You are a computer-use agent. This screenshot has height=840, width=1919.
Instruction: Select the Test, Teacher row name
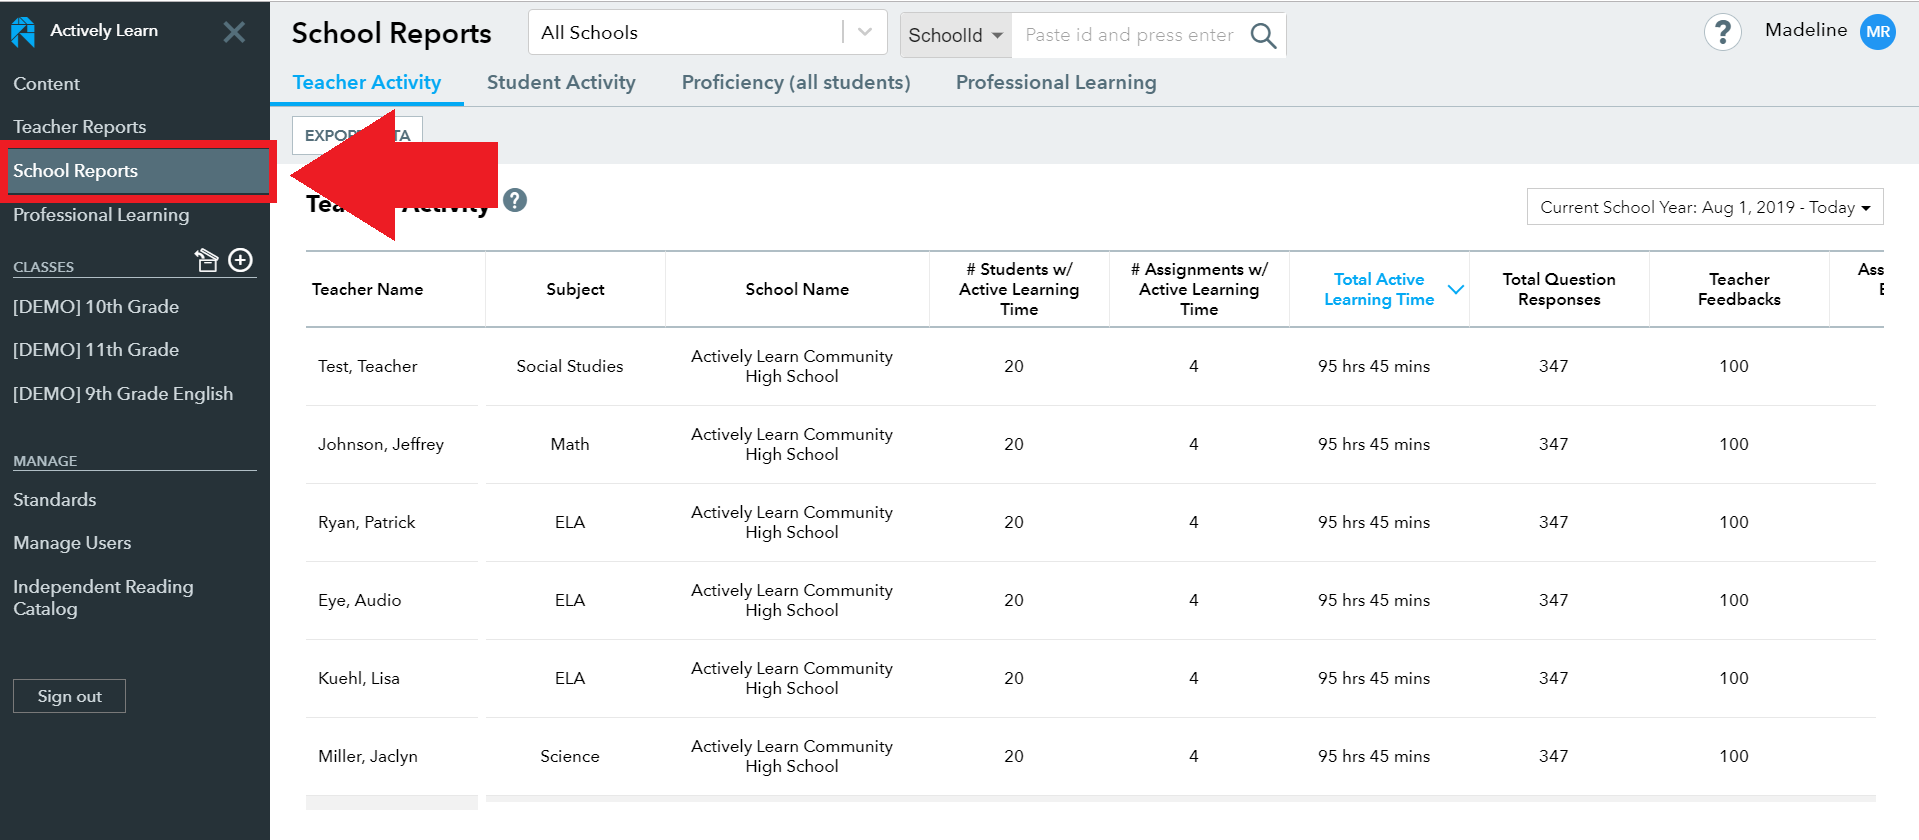pos(368,366)
